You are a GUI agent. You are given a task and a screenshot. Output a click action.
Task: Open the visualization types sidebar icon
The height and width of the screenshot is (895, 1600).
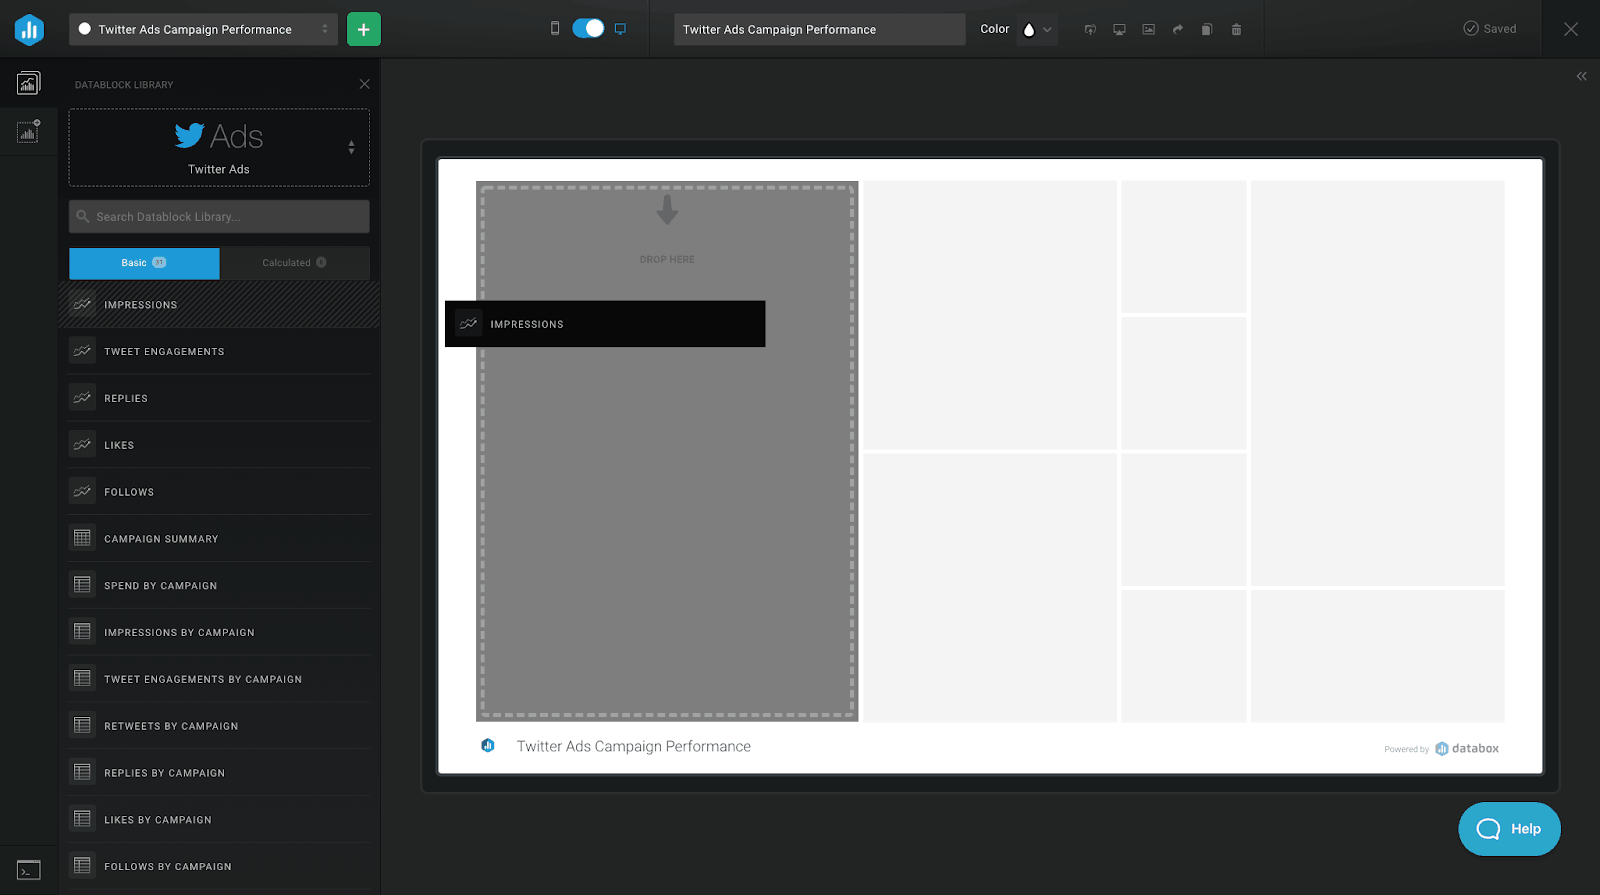coord(29,131)
